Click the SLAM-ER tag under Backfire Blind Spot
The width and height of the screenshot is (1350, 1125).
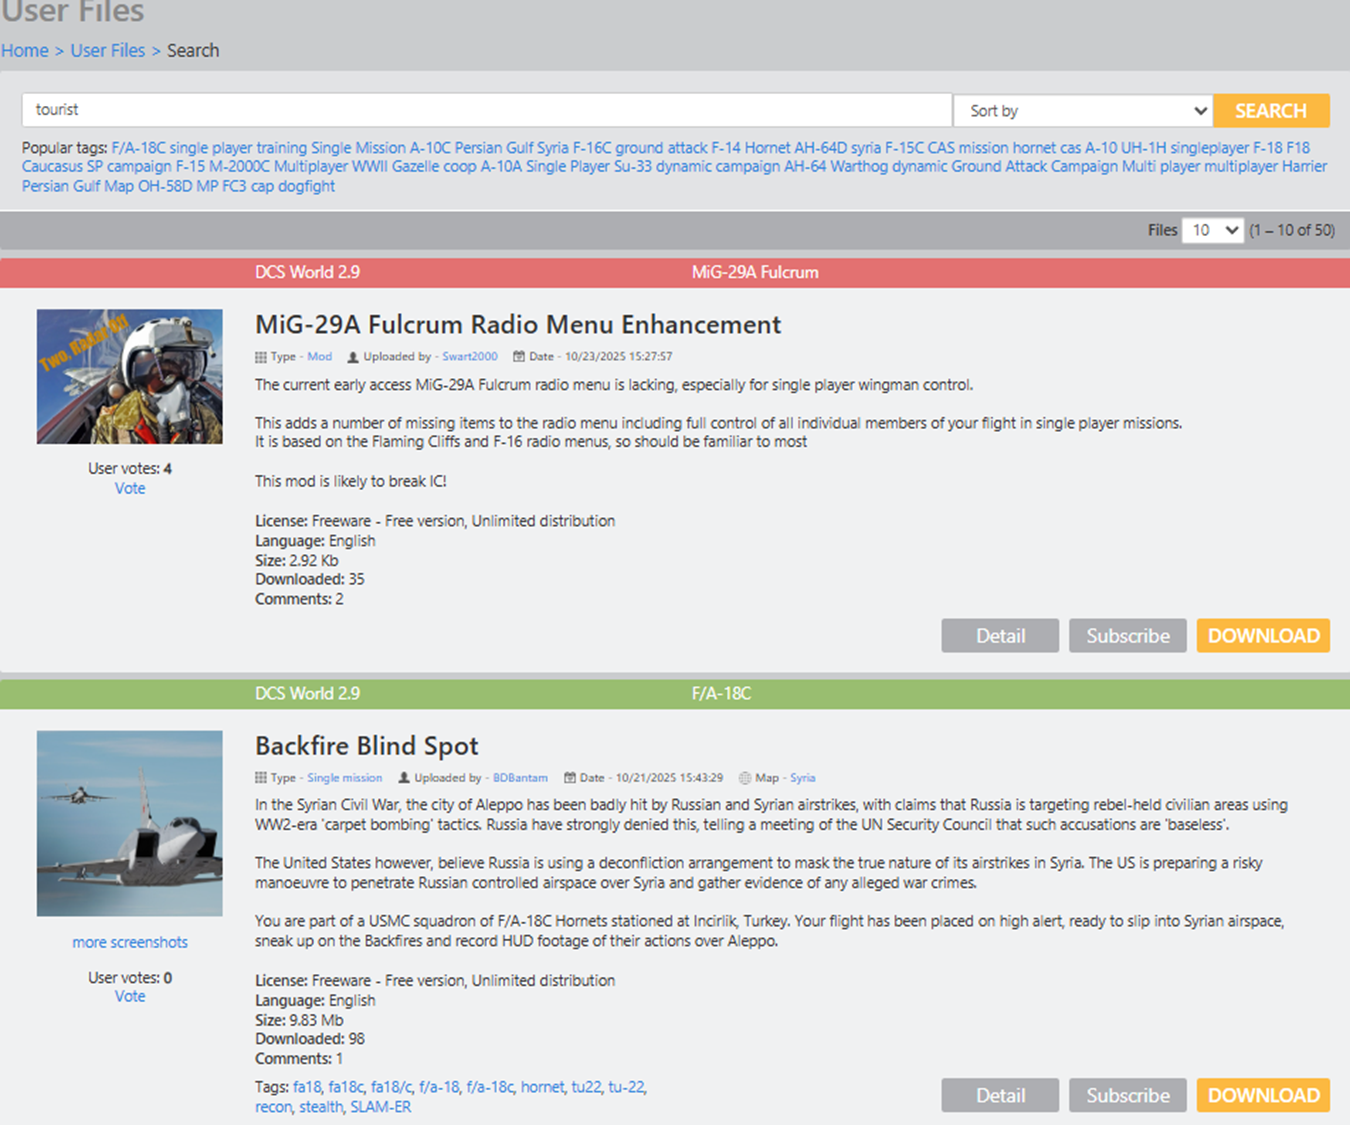(380, 1107)
